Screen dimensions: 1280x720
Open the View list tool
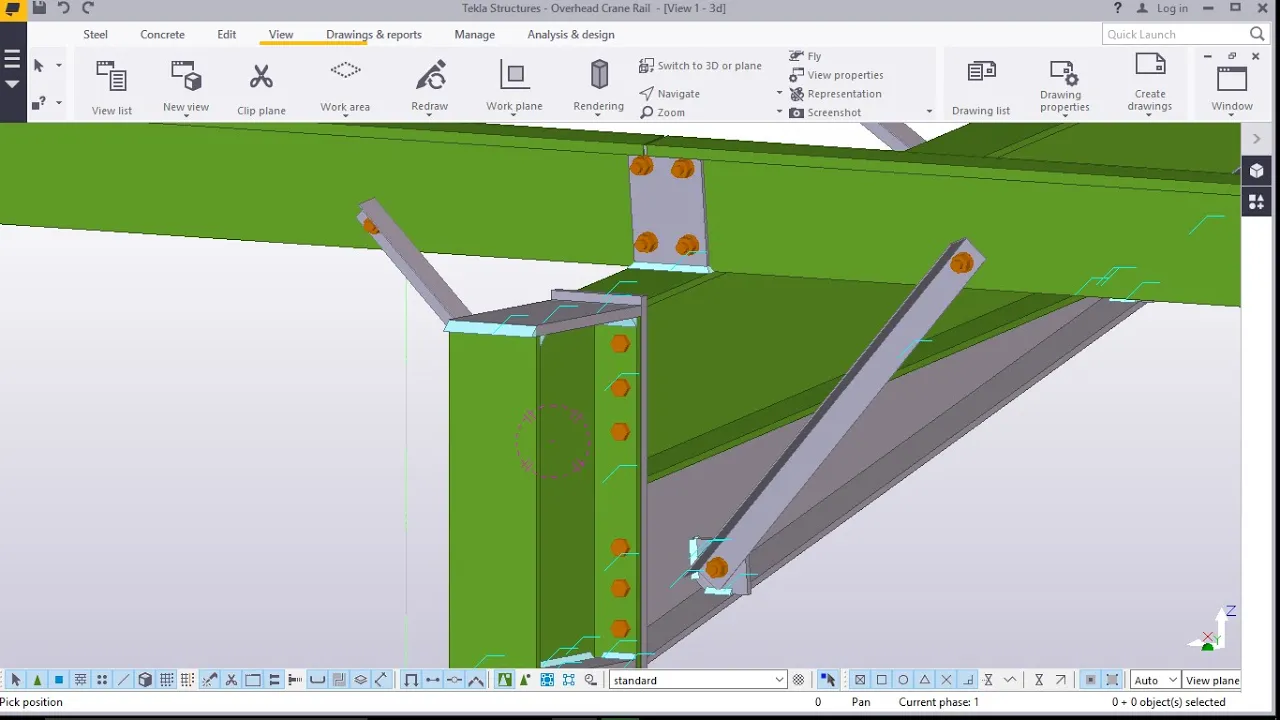point(111,87)
